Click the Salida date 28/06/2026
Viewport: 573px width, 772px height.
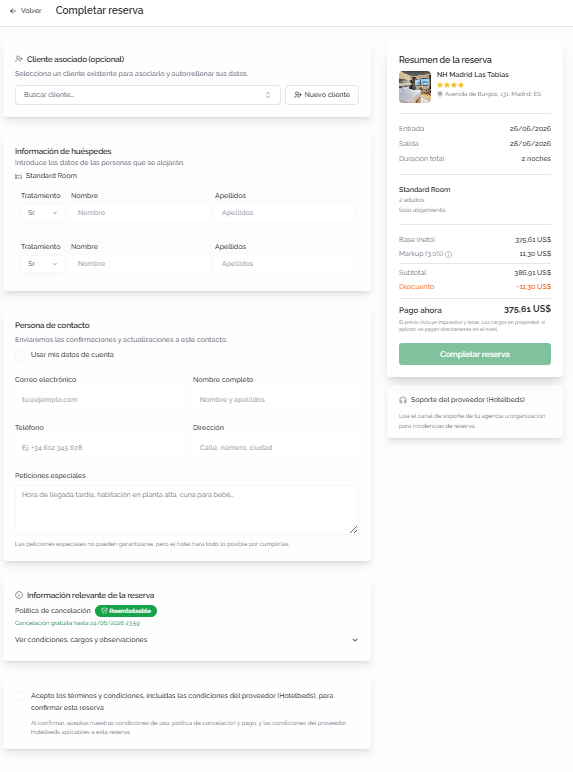click(x=530, y=144)
